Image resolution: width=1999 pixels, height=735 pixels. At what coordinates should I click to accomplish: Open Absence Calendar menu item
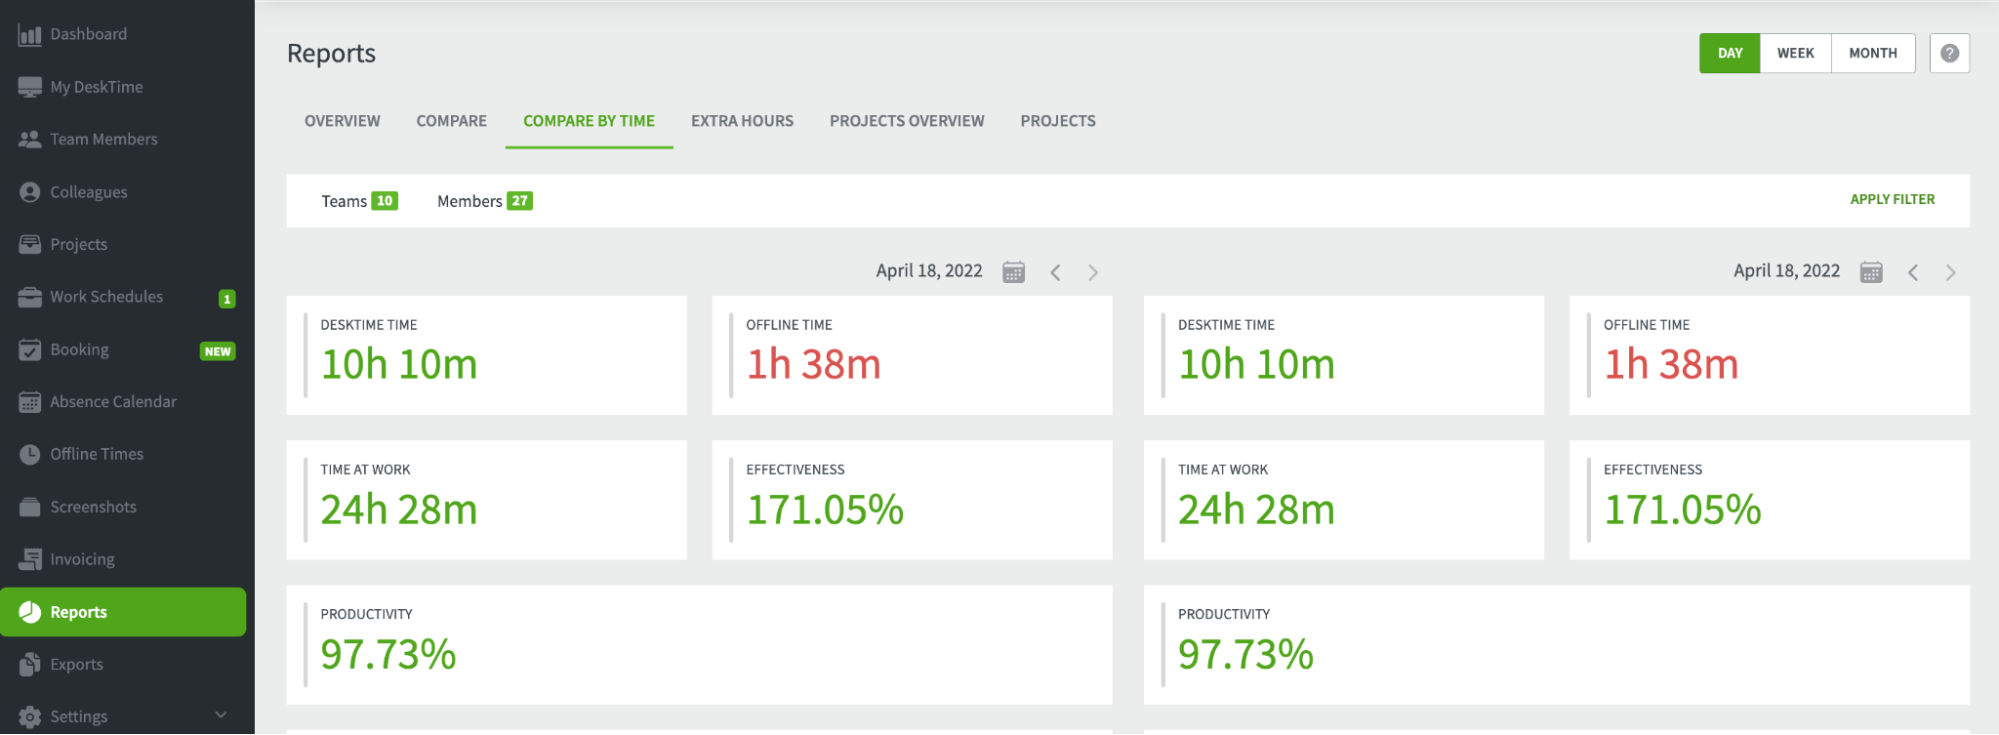(113, 402)
